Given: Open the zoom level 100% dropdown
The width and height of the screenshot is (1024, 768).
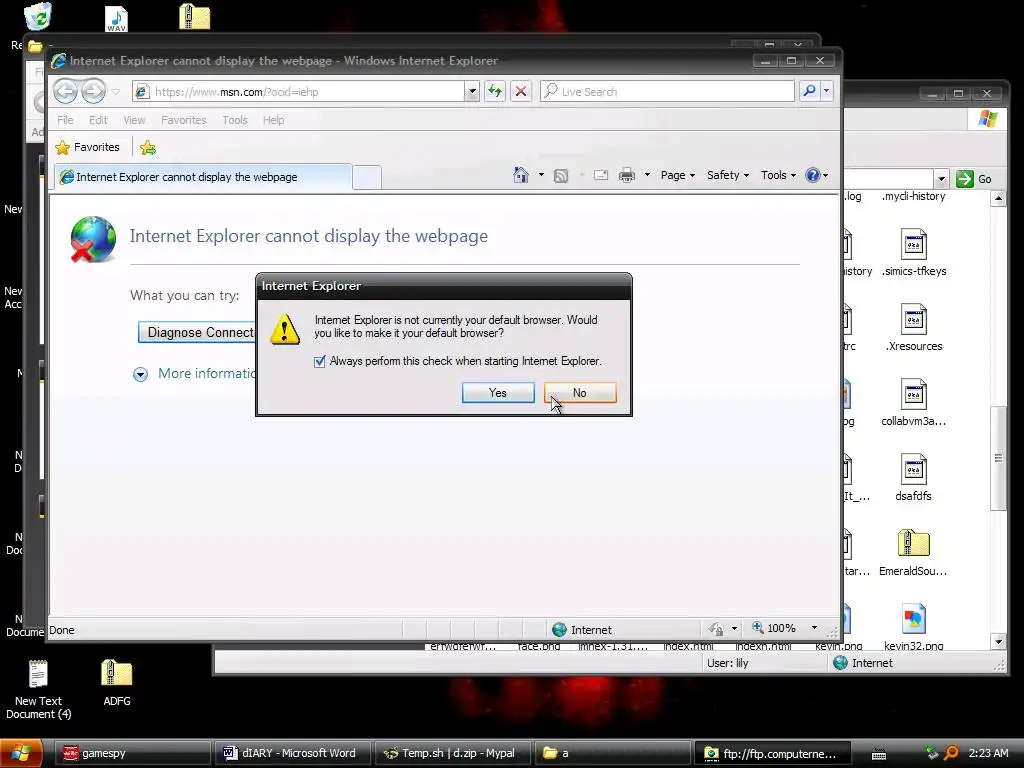Looking at the screenshot, I should [x=814, y=628].
